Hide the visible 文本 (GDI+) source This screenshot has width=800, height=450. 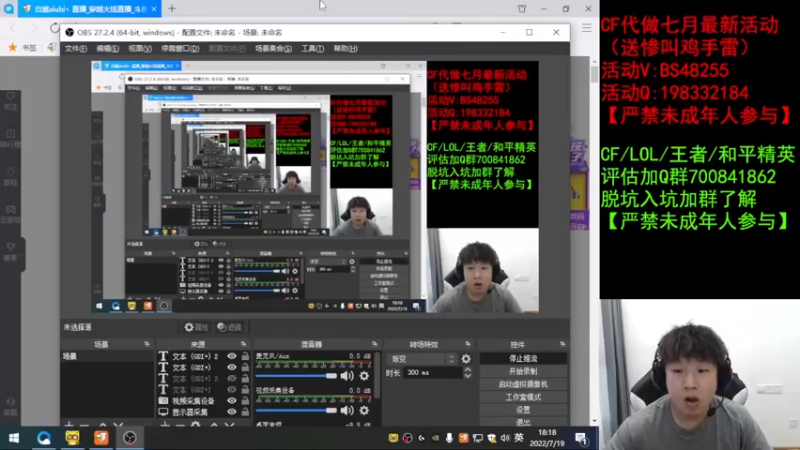(232, 367)
